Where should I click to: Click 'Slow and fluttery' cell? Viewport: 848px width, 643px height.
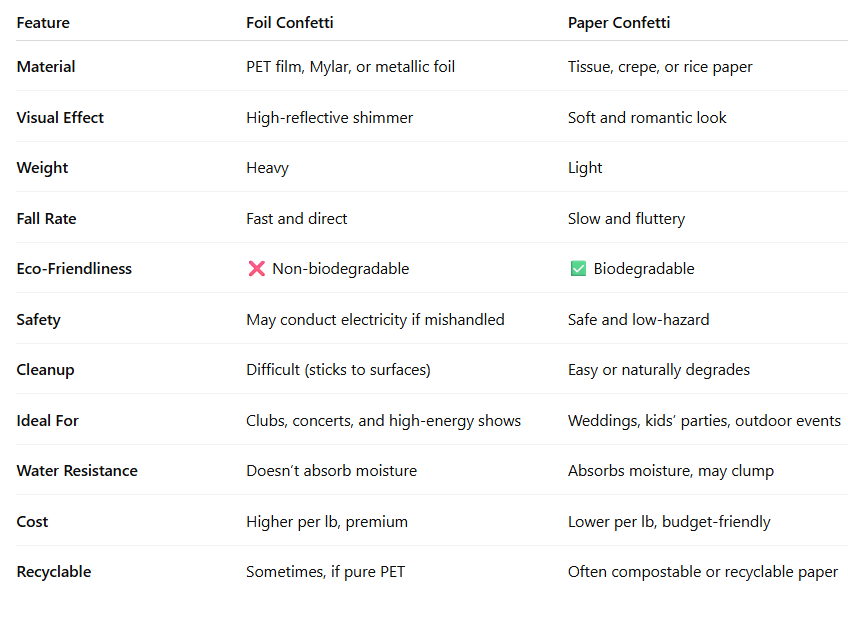[626, 218]
